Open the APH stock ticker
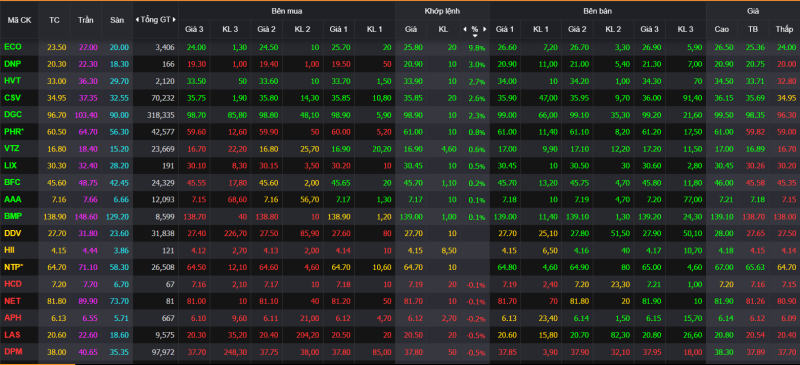Screen dimensions: 800x365 tap(12, 318)
